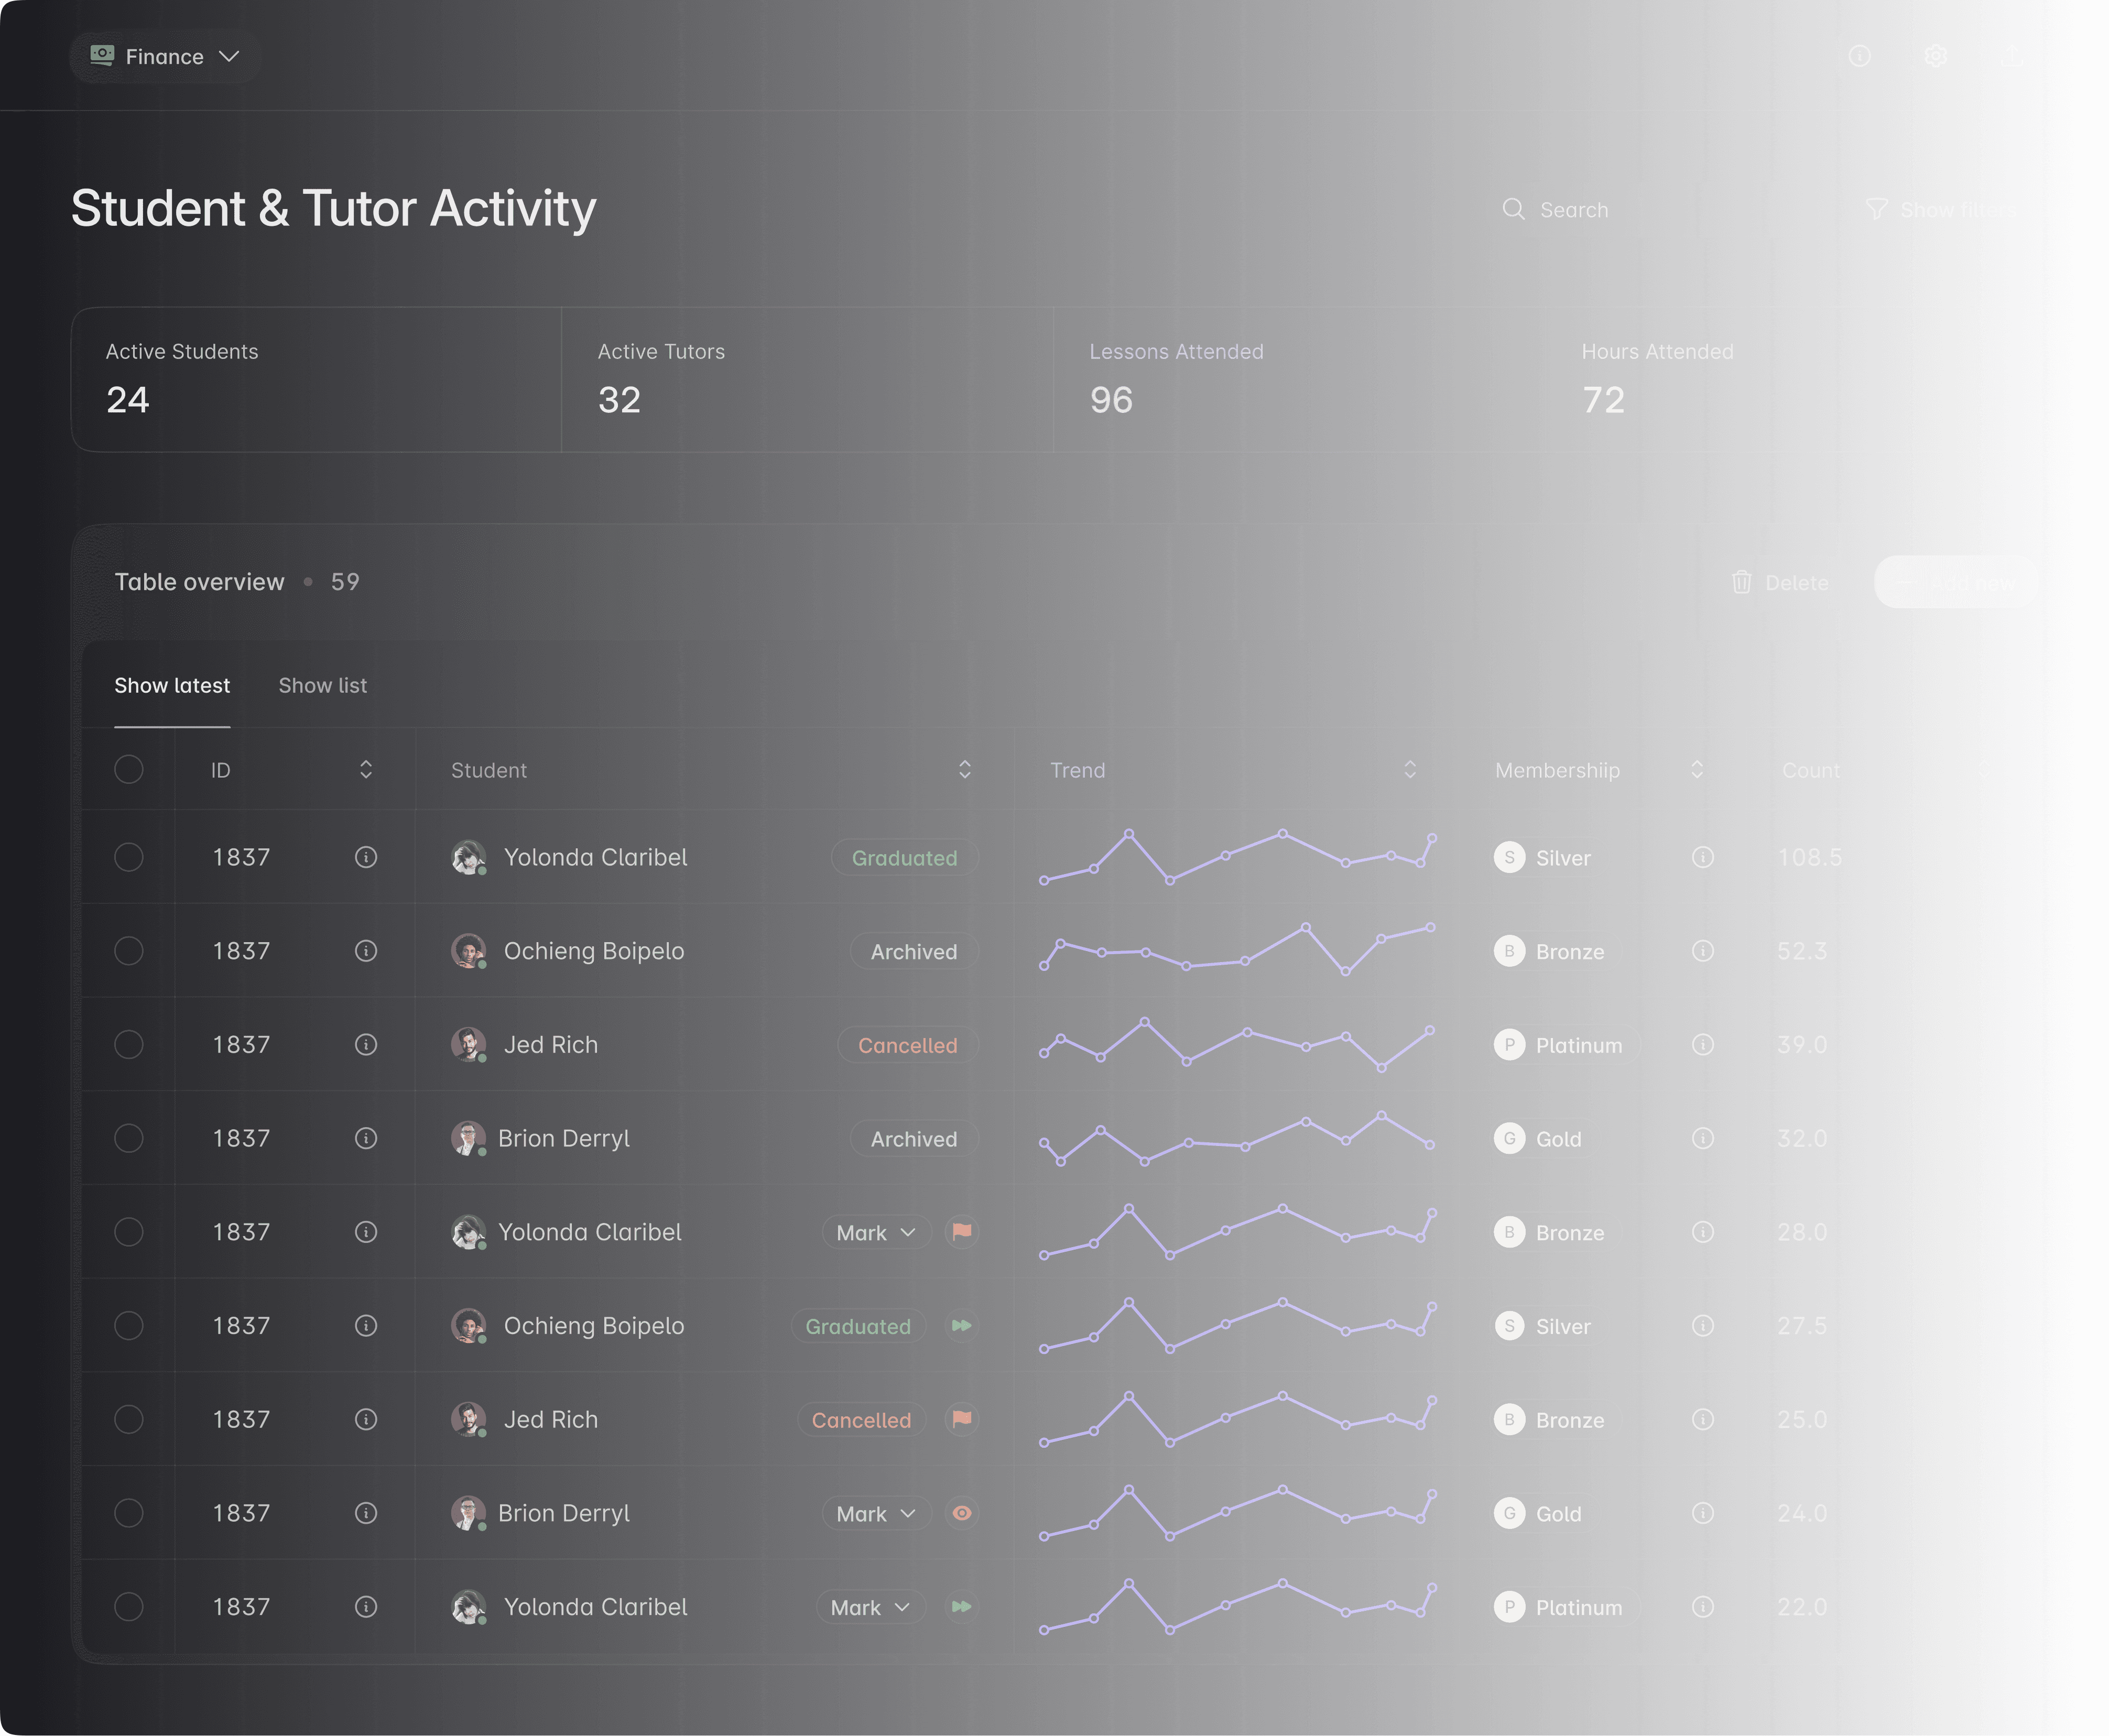
Task: Expand Mark dropdown in Platinum 22.0 row
Action: 869,1607
